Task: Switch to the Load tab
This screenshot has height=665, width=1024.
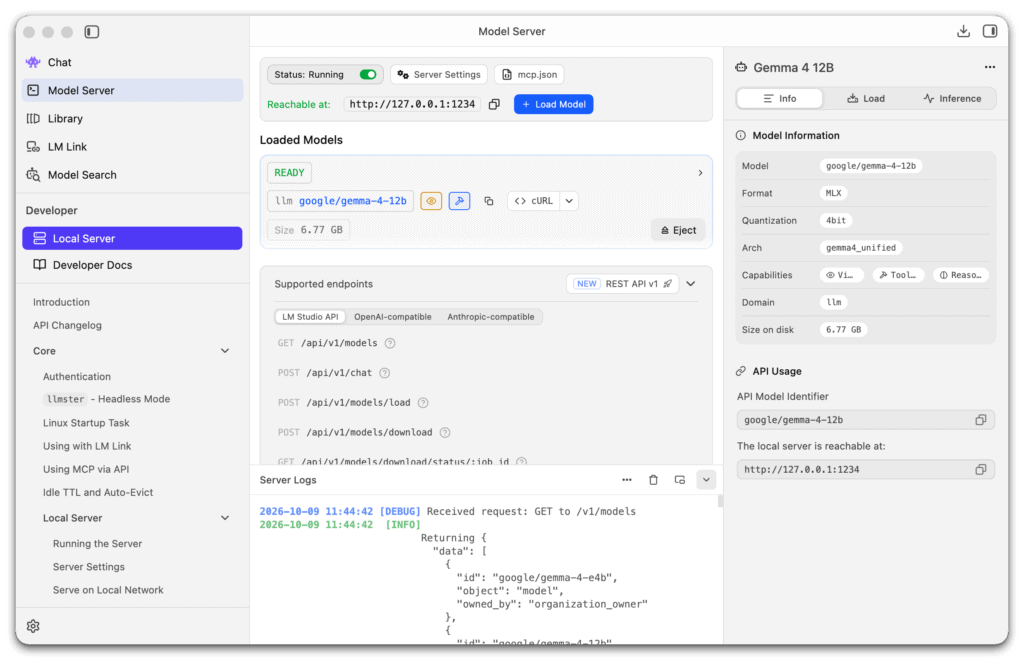Action: [866, 99]
